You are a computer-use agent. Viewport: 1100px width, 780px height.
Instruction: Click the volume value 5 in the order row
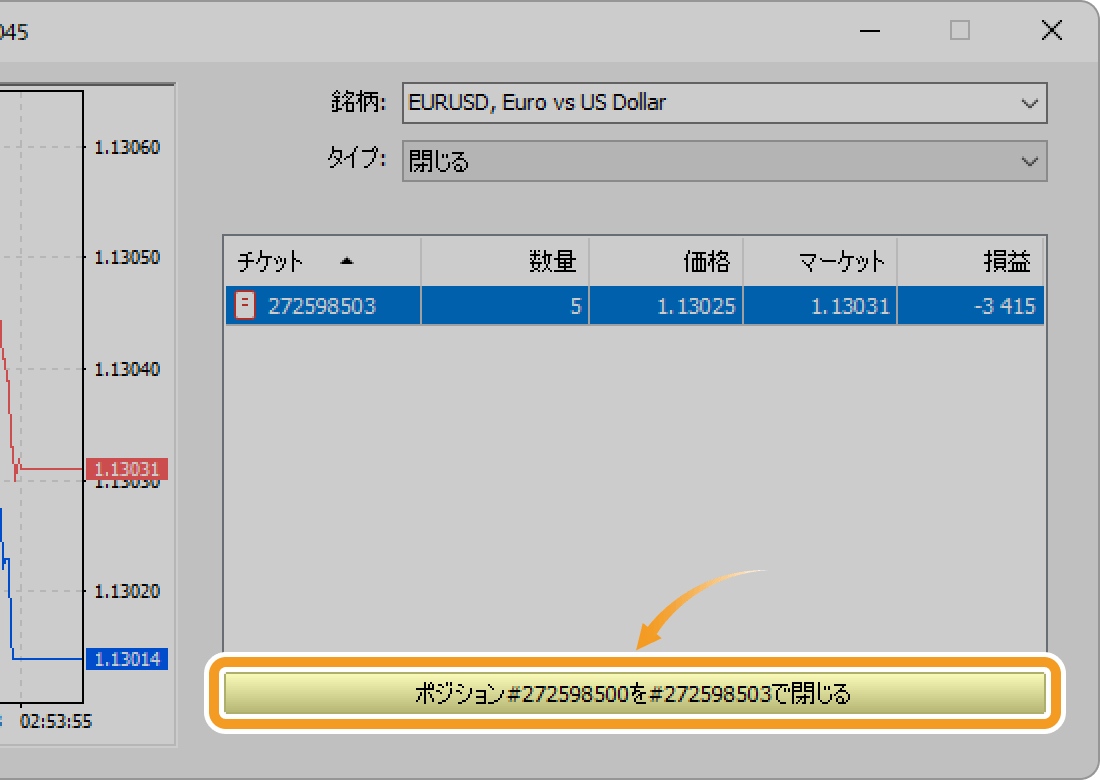(x=575, y=305)
